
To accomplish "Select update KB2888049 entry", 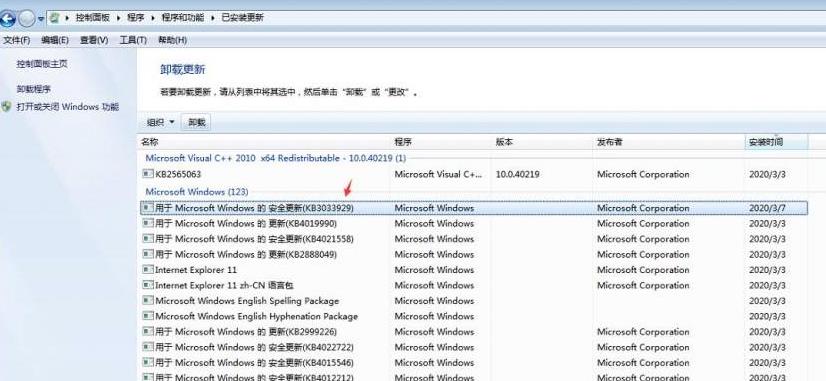I will [x=246, y=255].
